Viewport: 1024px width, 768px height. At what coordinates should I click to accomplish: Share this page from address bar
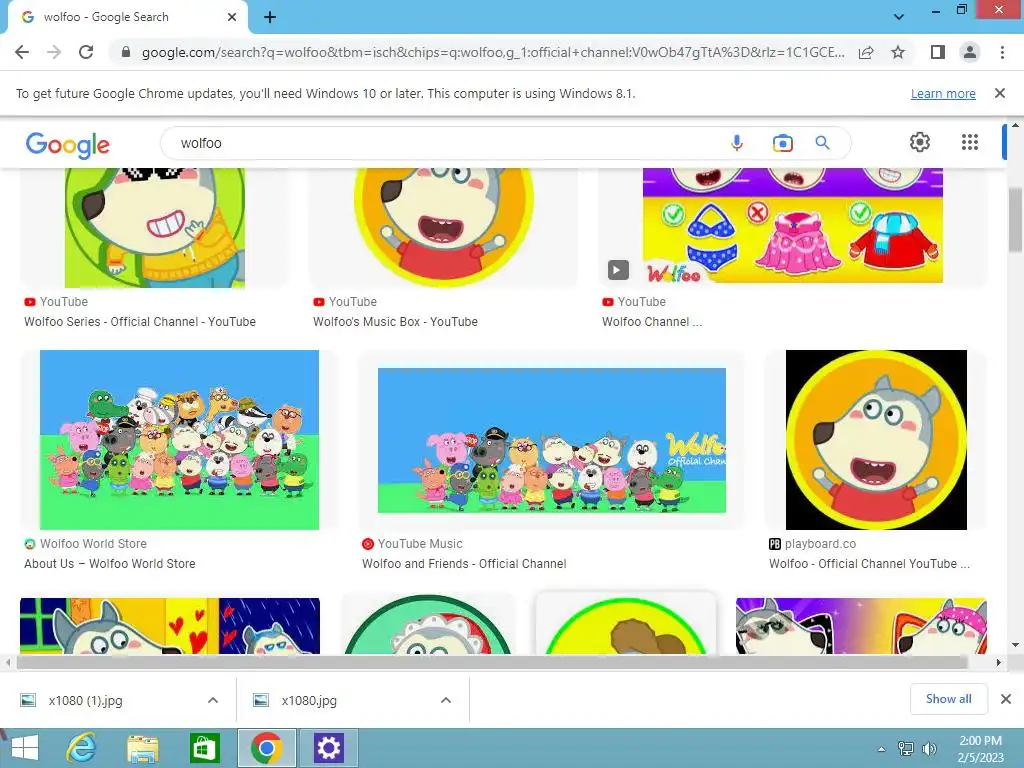(866, 52)
